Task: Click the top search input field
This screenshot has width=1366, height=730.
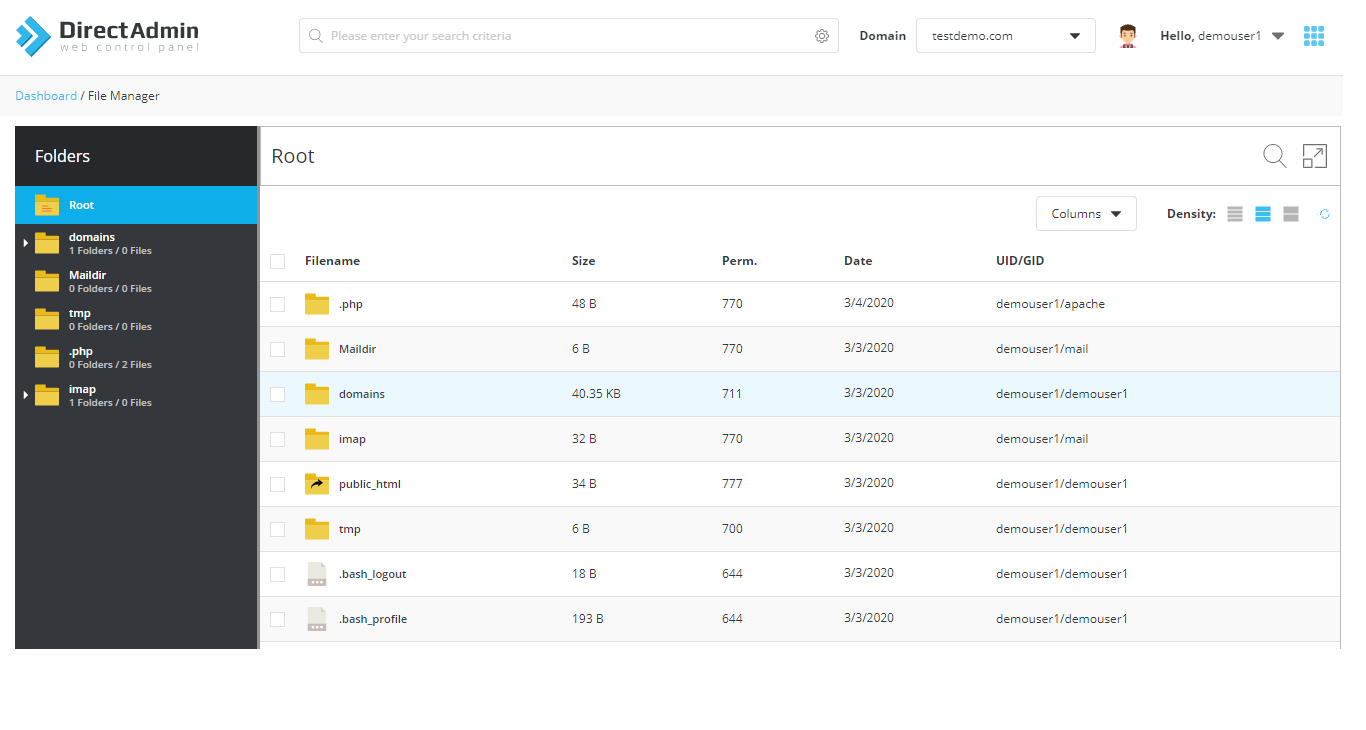Action: point(568,36)
